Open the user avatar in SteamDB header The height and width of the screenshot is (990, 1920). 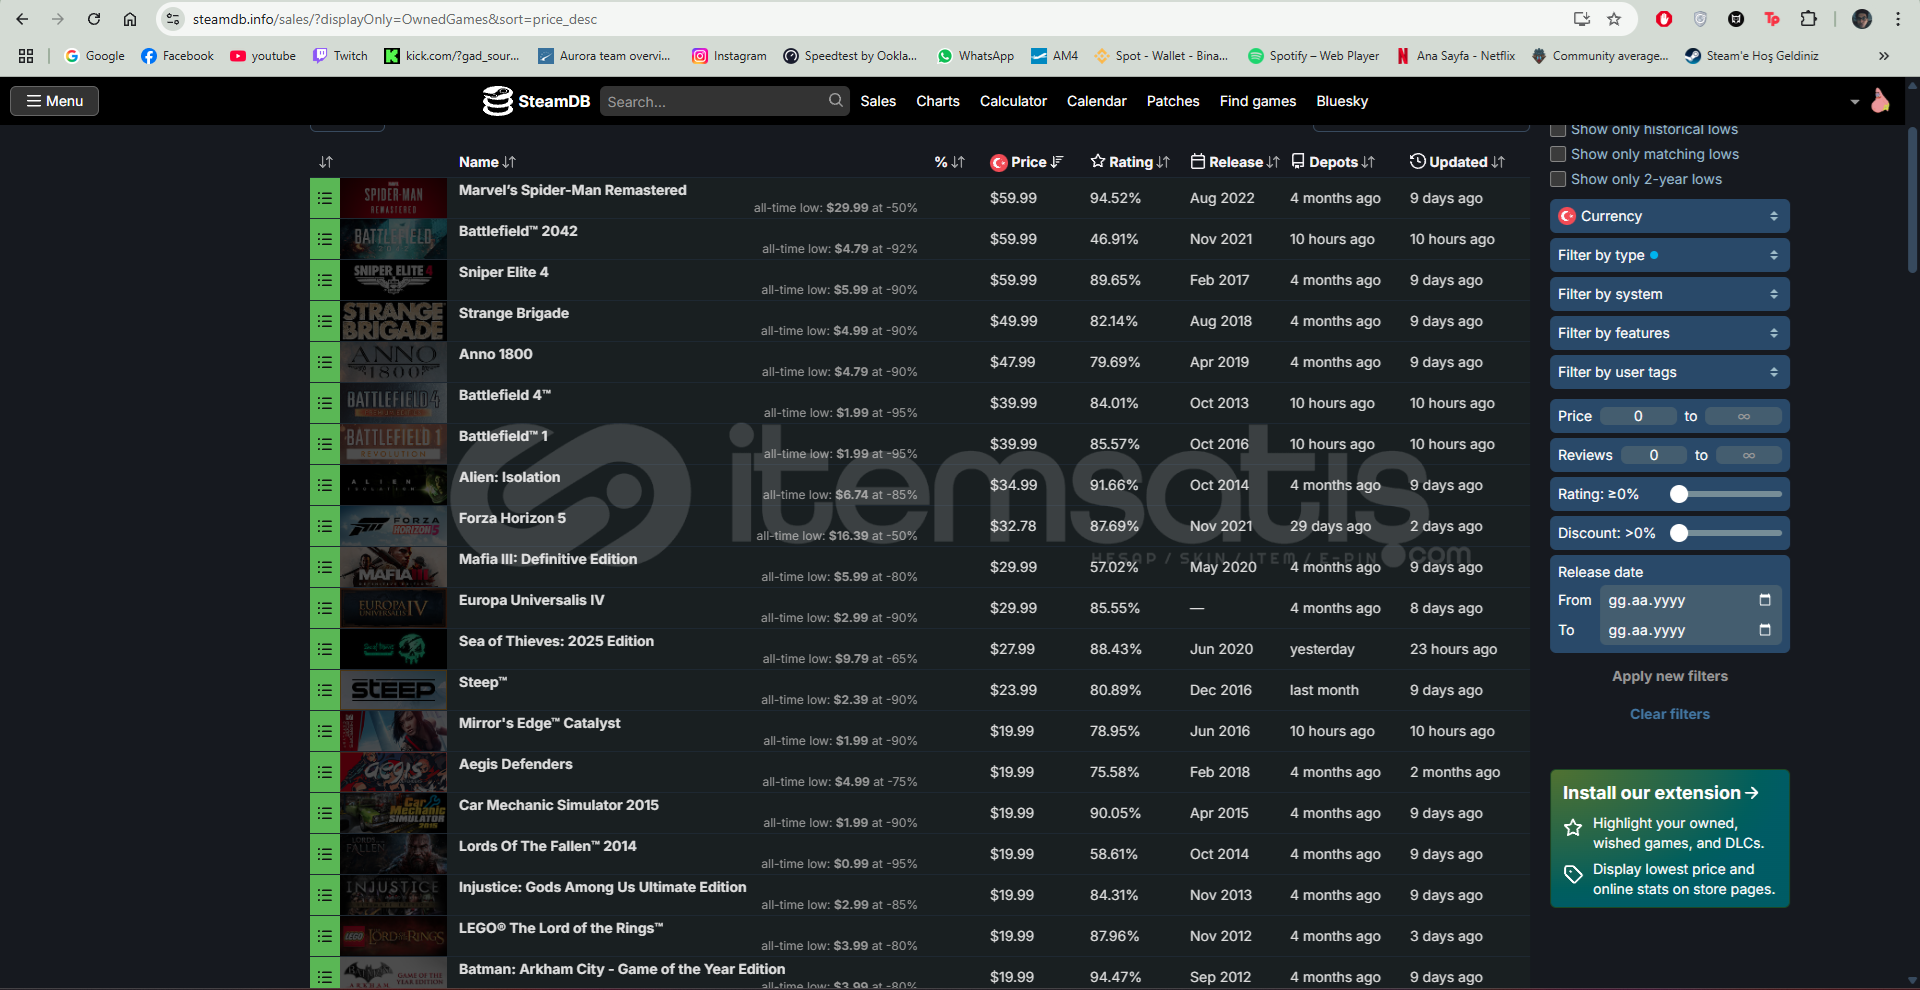point(1880,101)
